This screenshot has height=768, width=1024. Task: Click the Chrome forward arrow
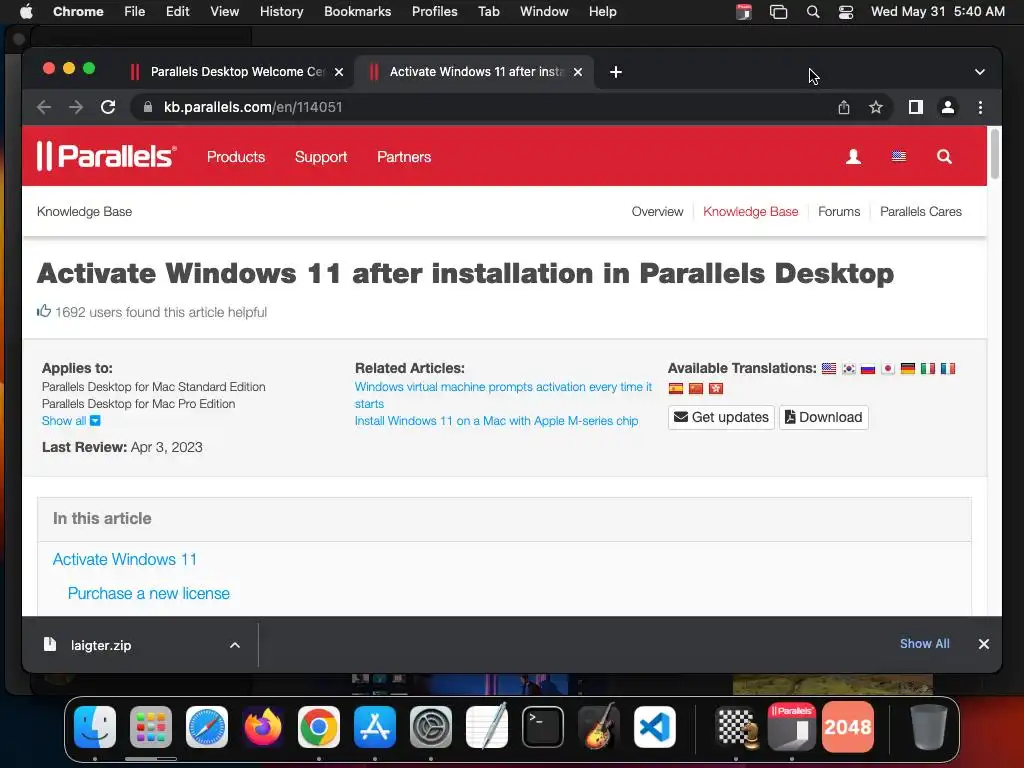(x=76, y=107)
